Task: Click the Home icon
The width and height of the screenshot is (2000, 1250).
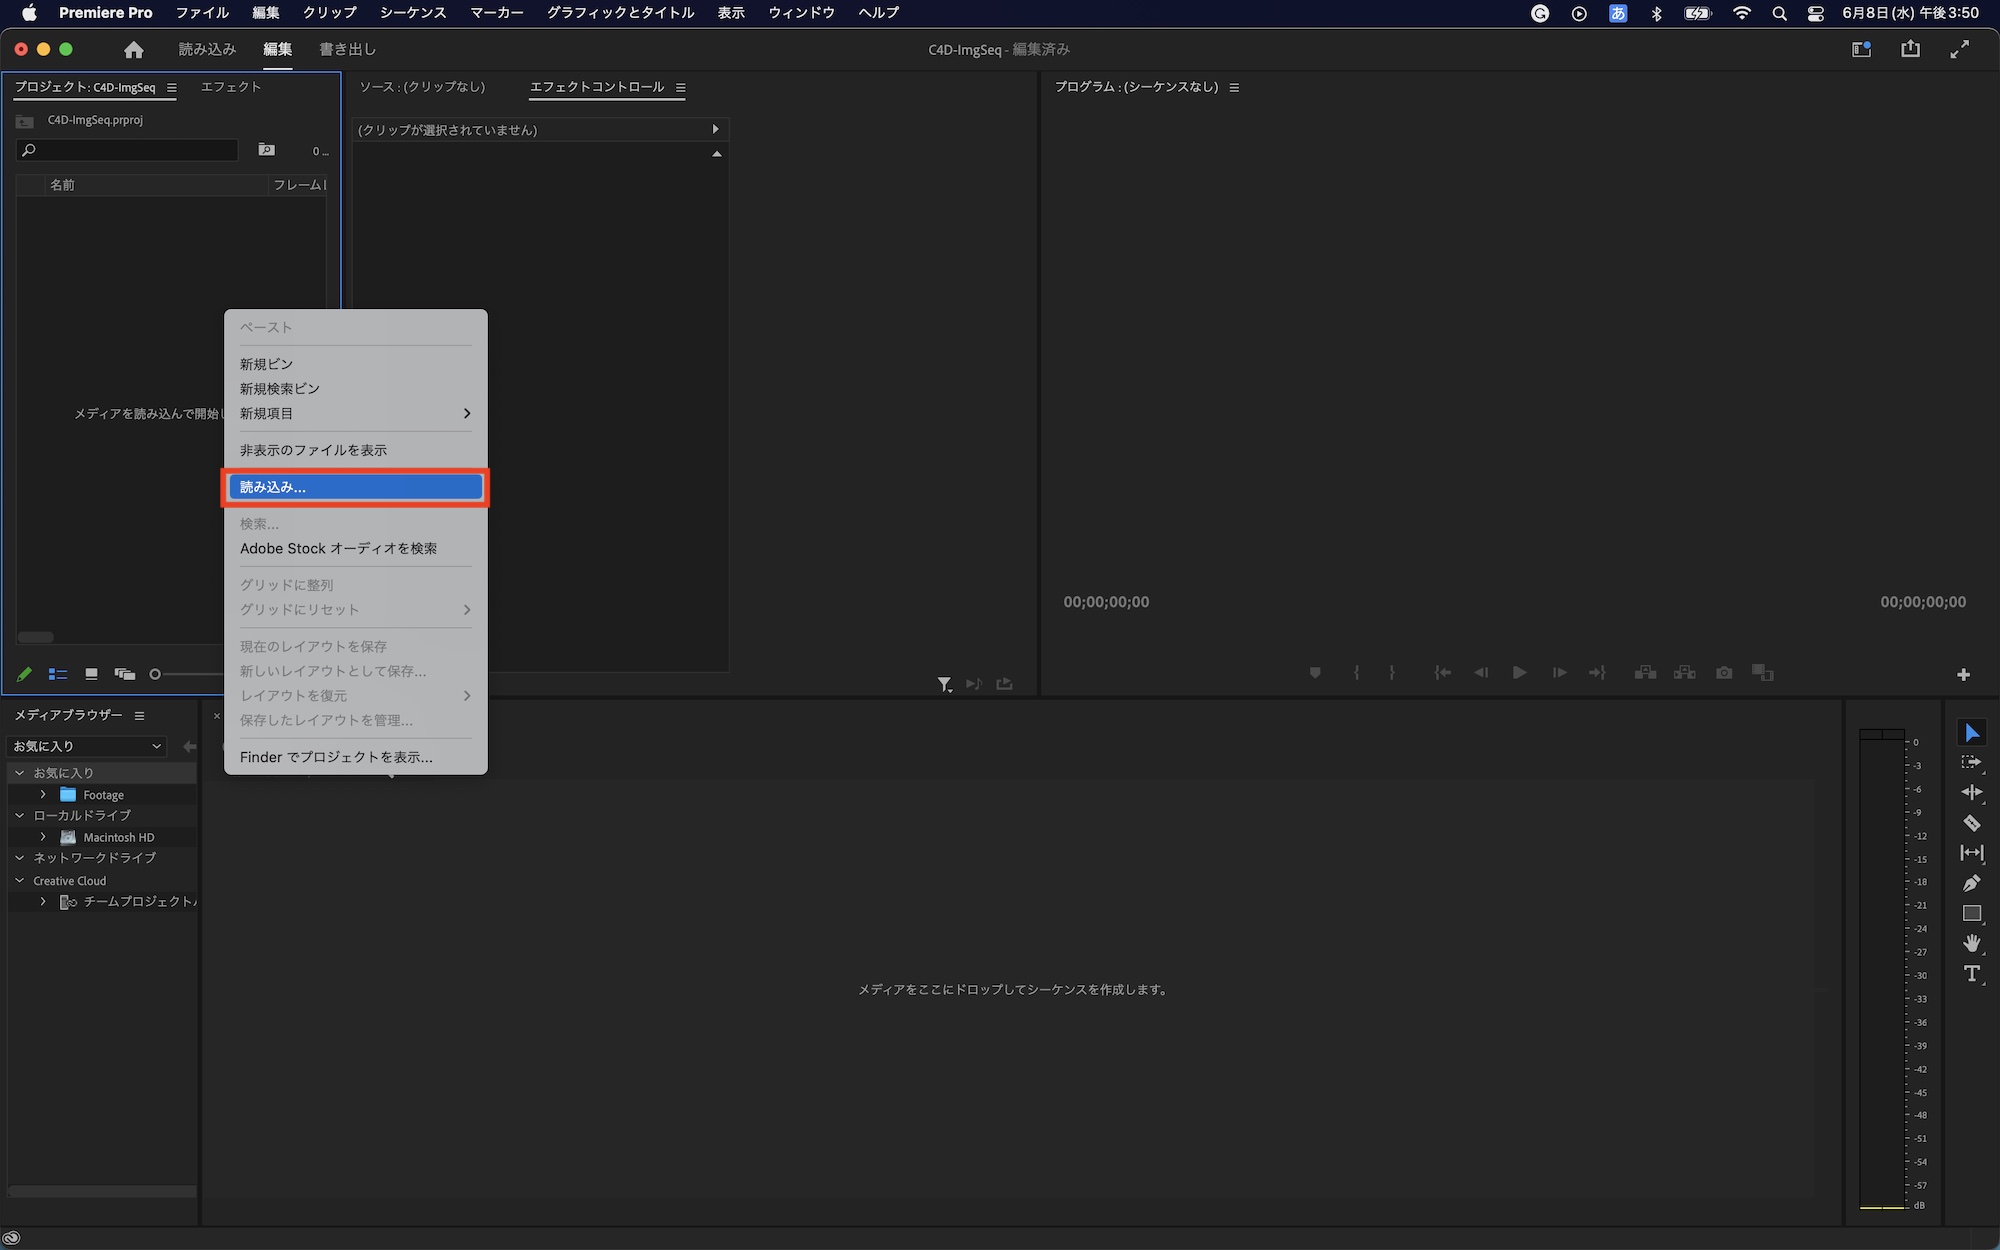Action: (134, 50)
